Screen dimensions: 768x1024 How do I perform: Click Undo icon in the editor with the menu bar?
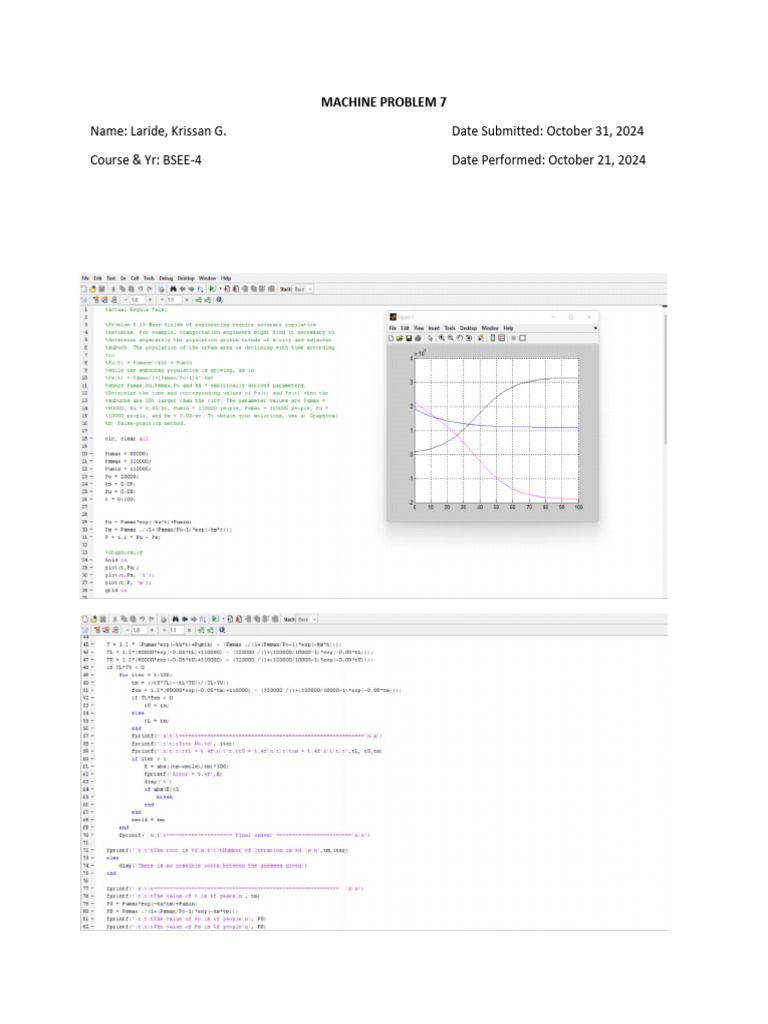[140, 289]
